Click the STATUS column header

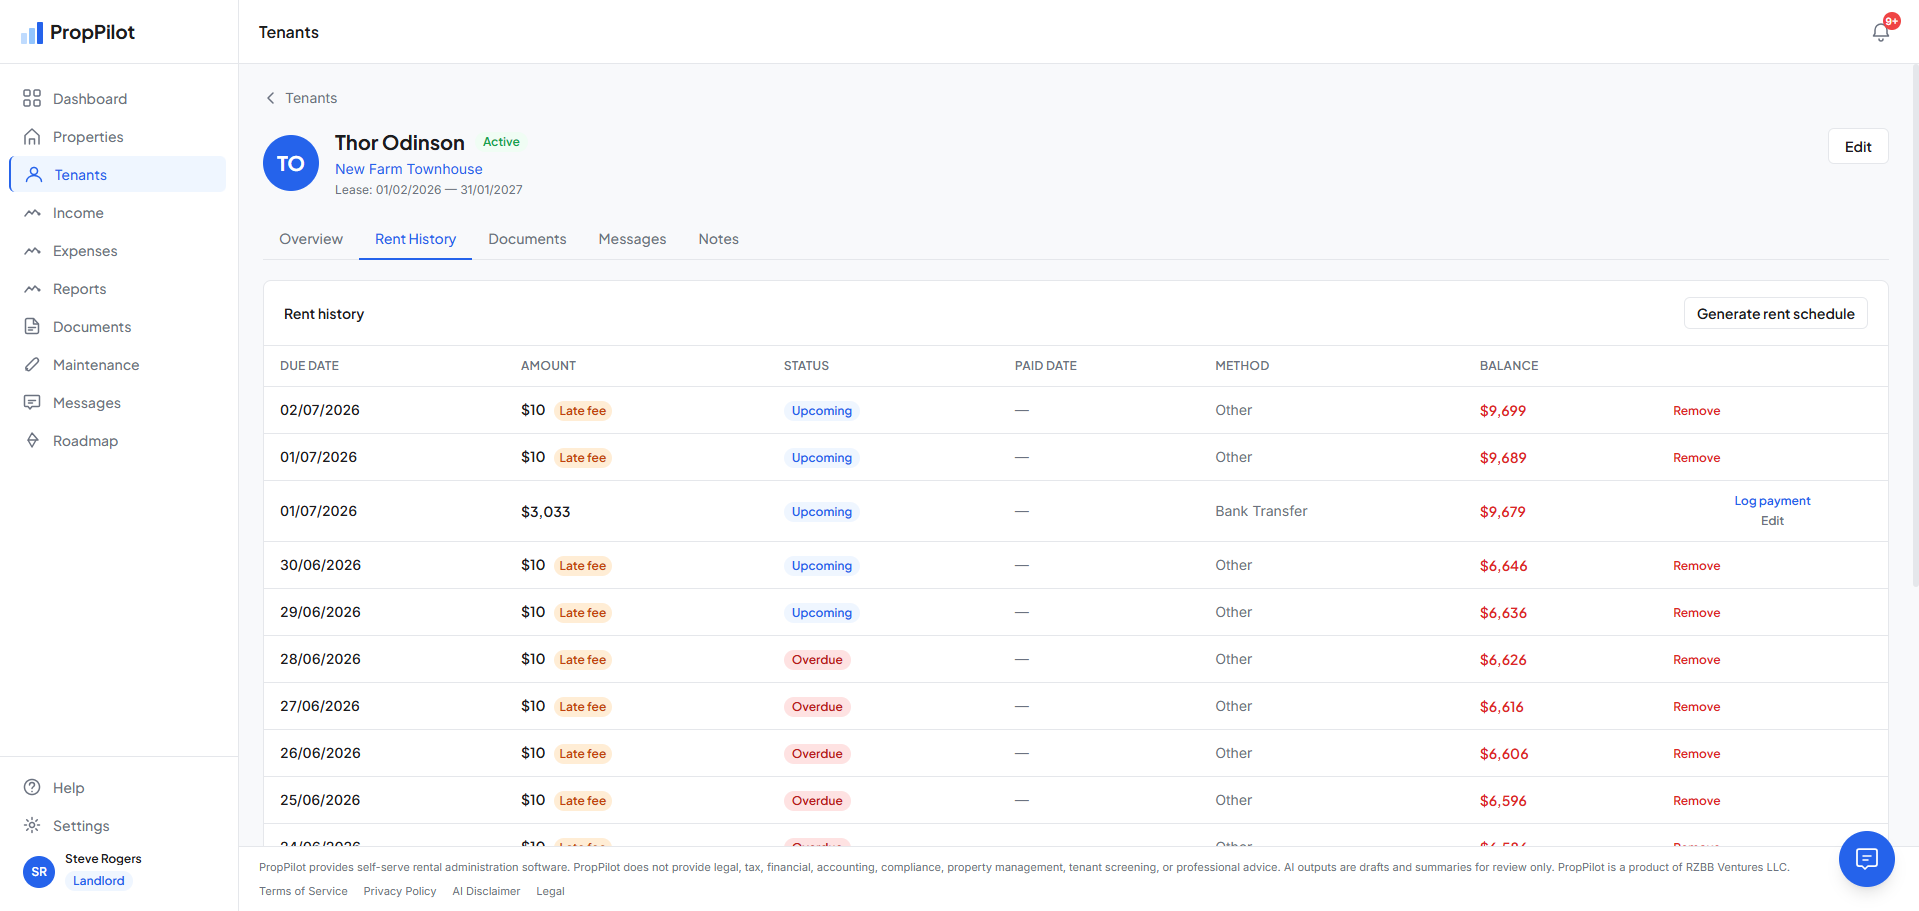click(806, 366)
